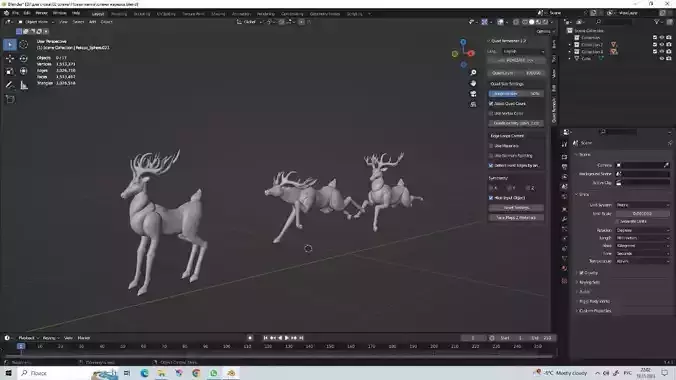Enable Z symmetry checkbox
This screenshot has width=676, height=380.
point(528,188)
